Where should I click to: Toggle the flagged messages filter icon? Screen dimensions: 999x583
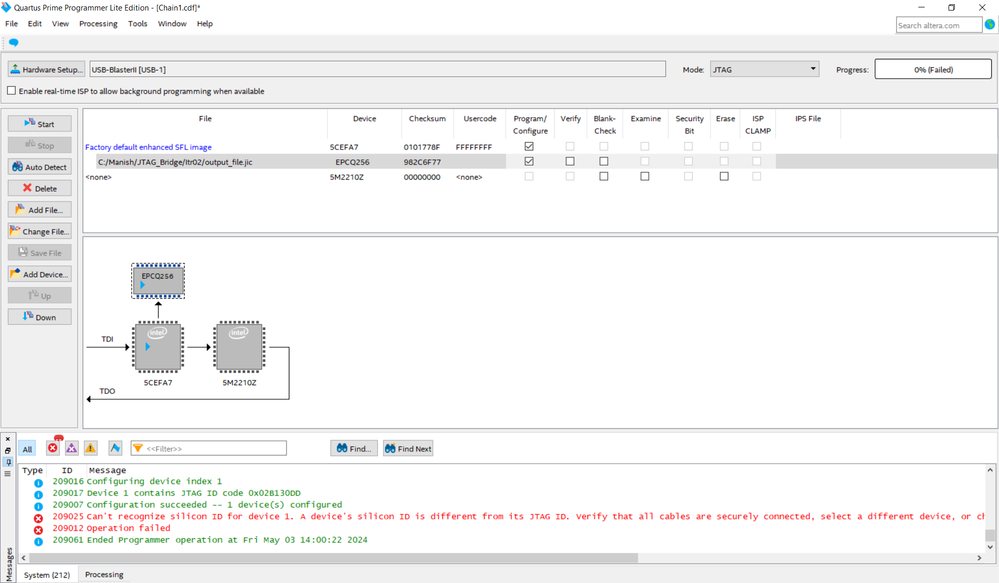(x=115, y=448)
